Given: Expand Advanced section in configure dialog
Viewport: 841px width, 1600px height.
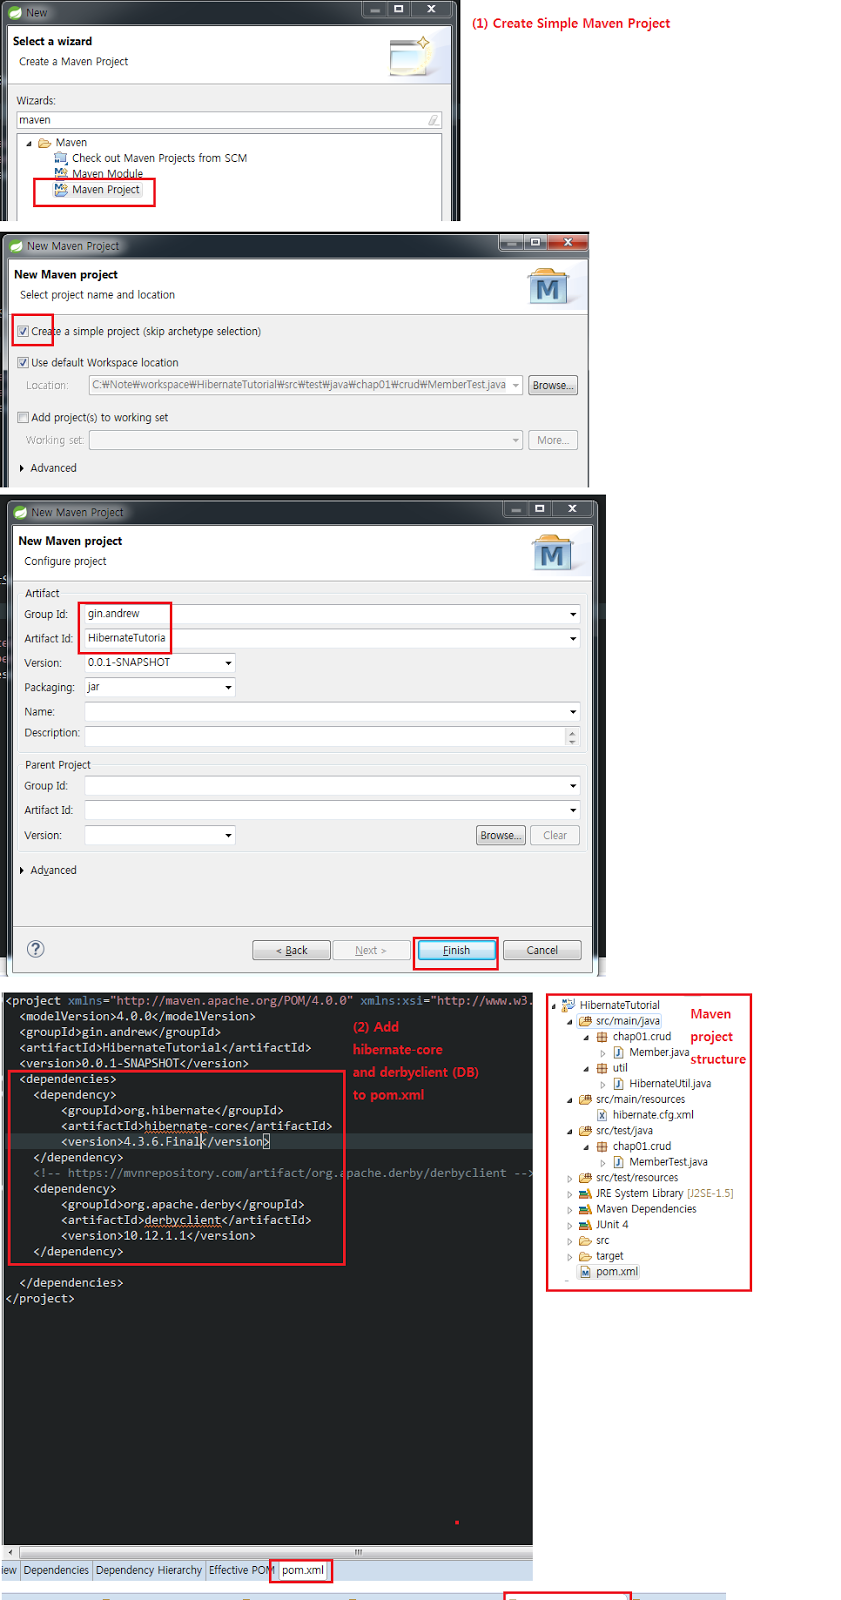Looking at the screenshot, I should (x=22, y=870).
